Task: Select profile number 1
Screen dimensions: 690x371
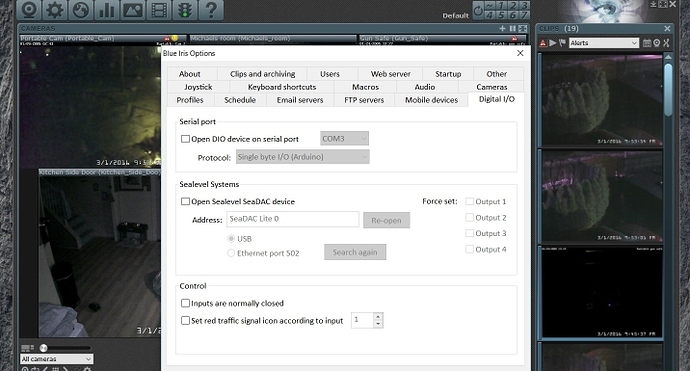Action: click(x=501, y=5)
